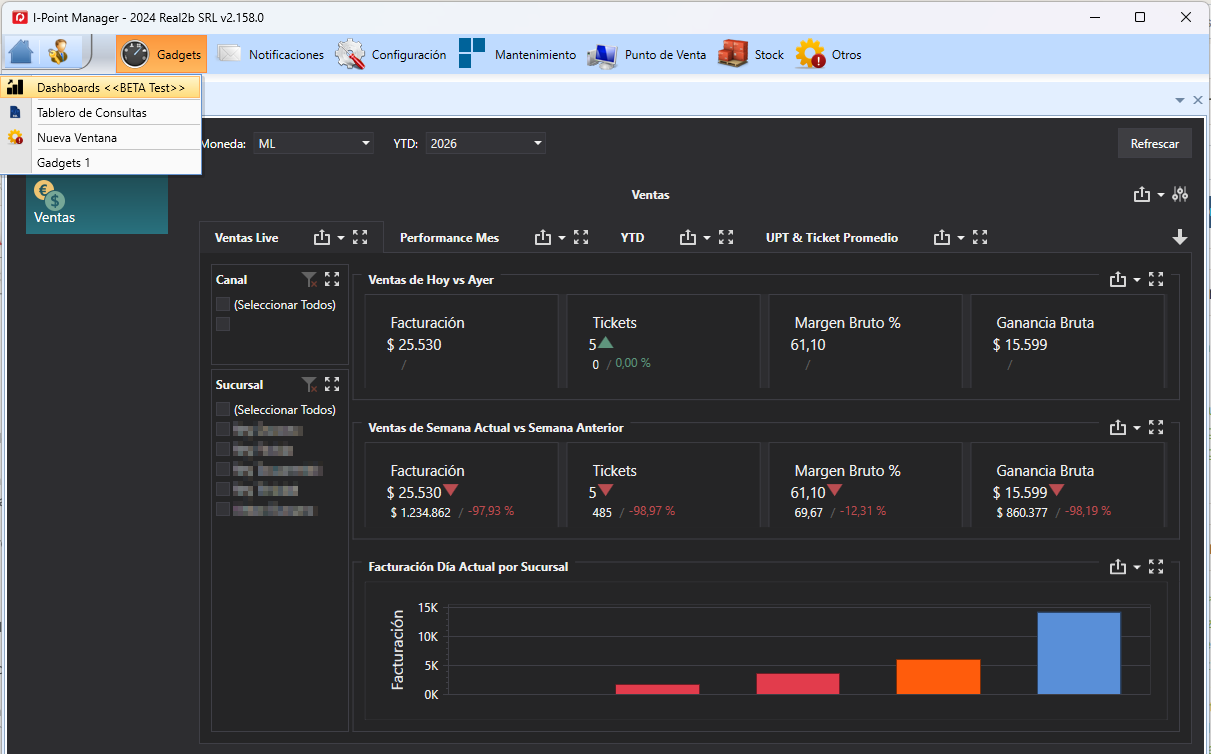Clear the Sucursal filter
1211x754 pixels.
coord(310,385)
